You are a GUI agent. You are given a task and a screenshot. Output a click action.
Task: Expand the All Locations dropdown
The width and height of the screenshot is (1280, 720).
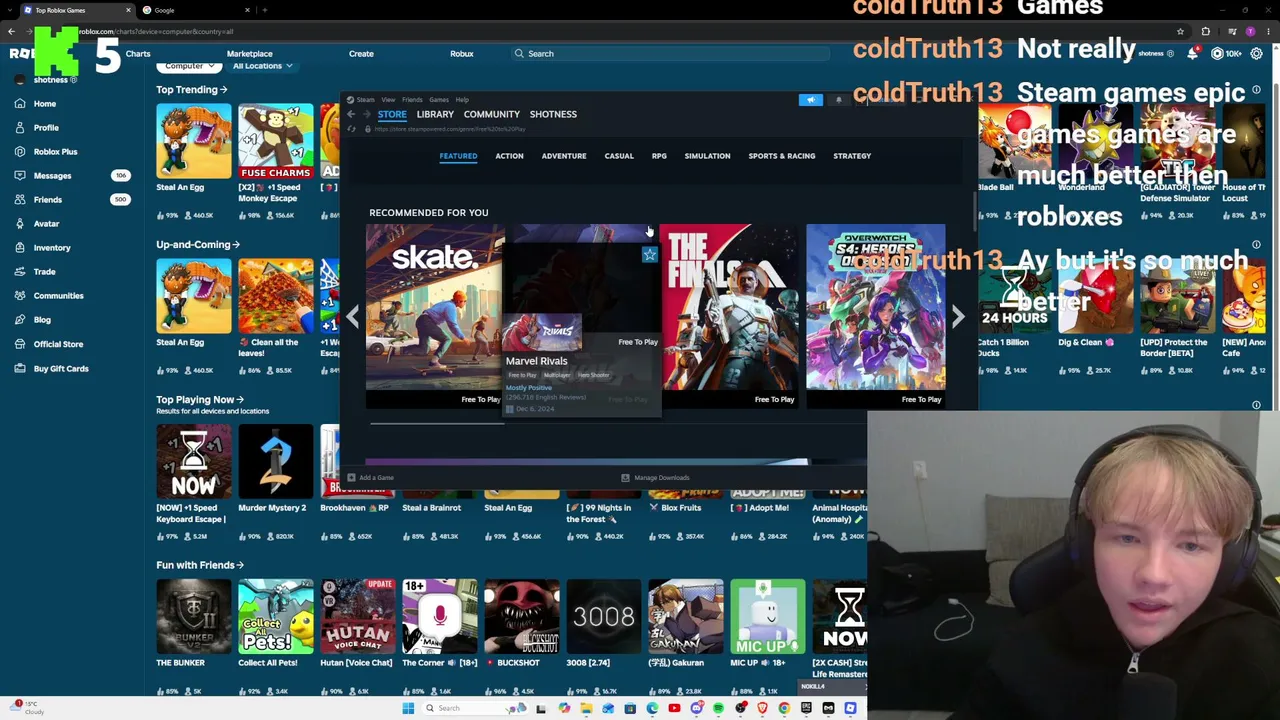tap(262, 66)
